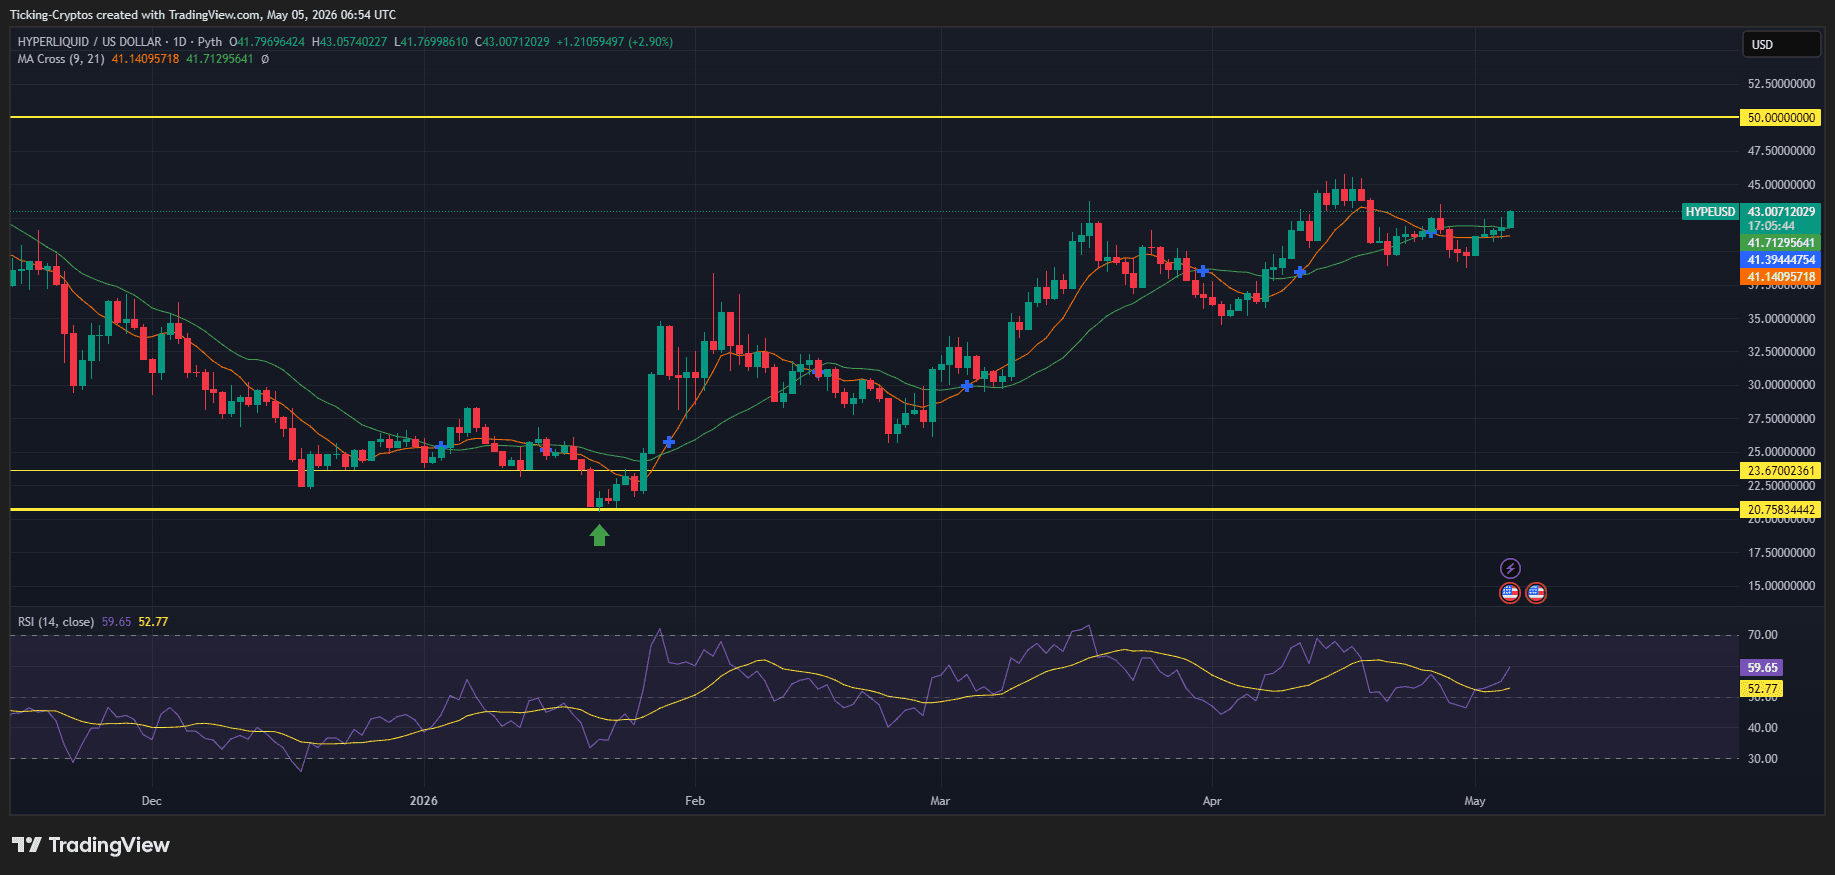The width and height of the screenshot is (1835, 875).
Task: Click the 52.50000000 price axis label
Action: (x=1781, y=84)
